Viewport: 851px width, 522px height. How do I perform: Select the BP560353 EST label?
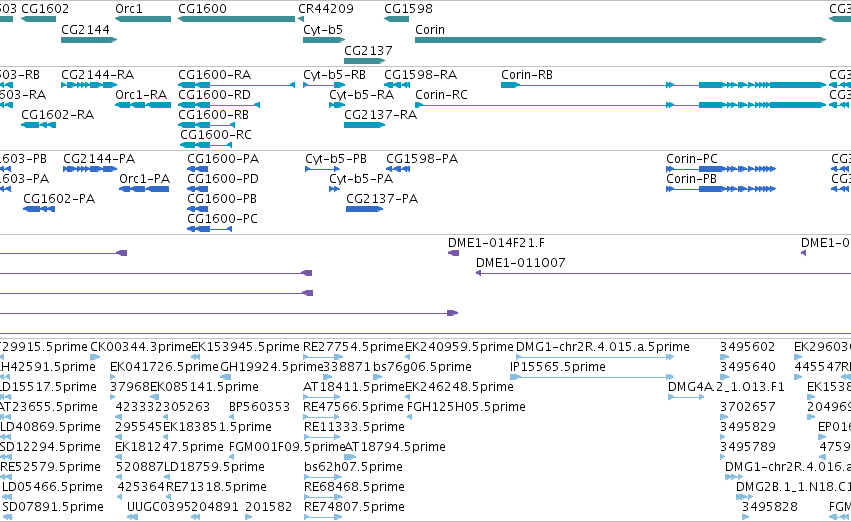259,407
